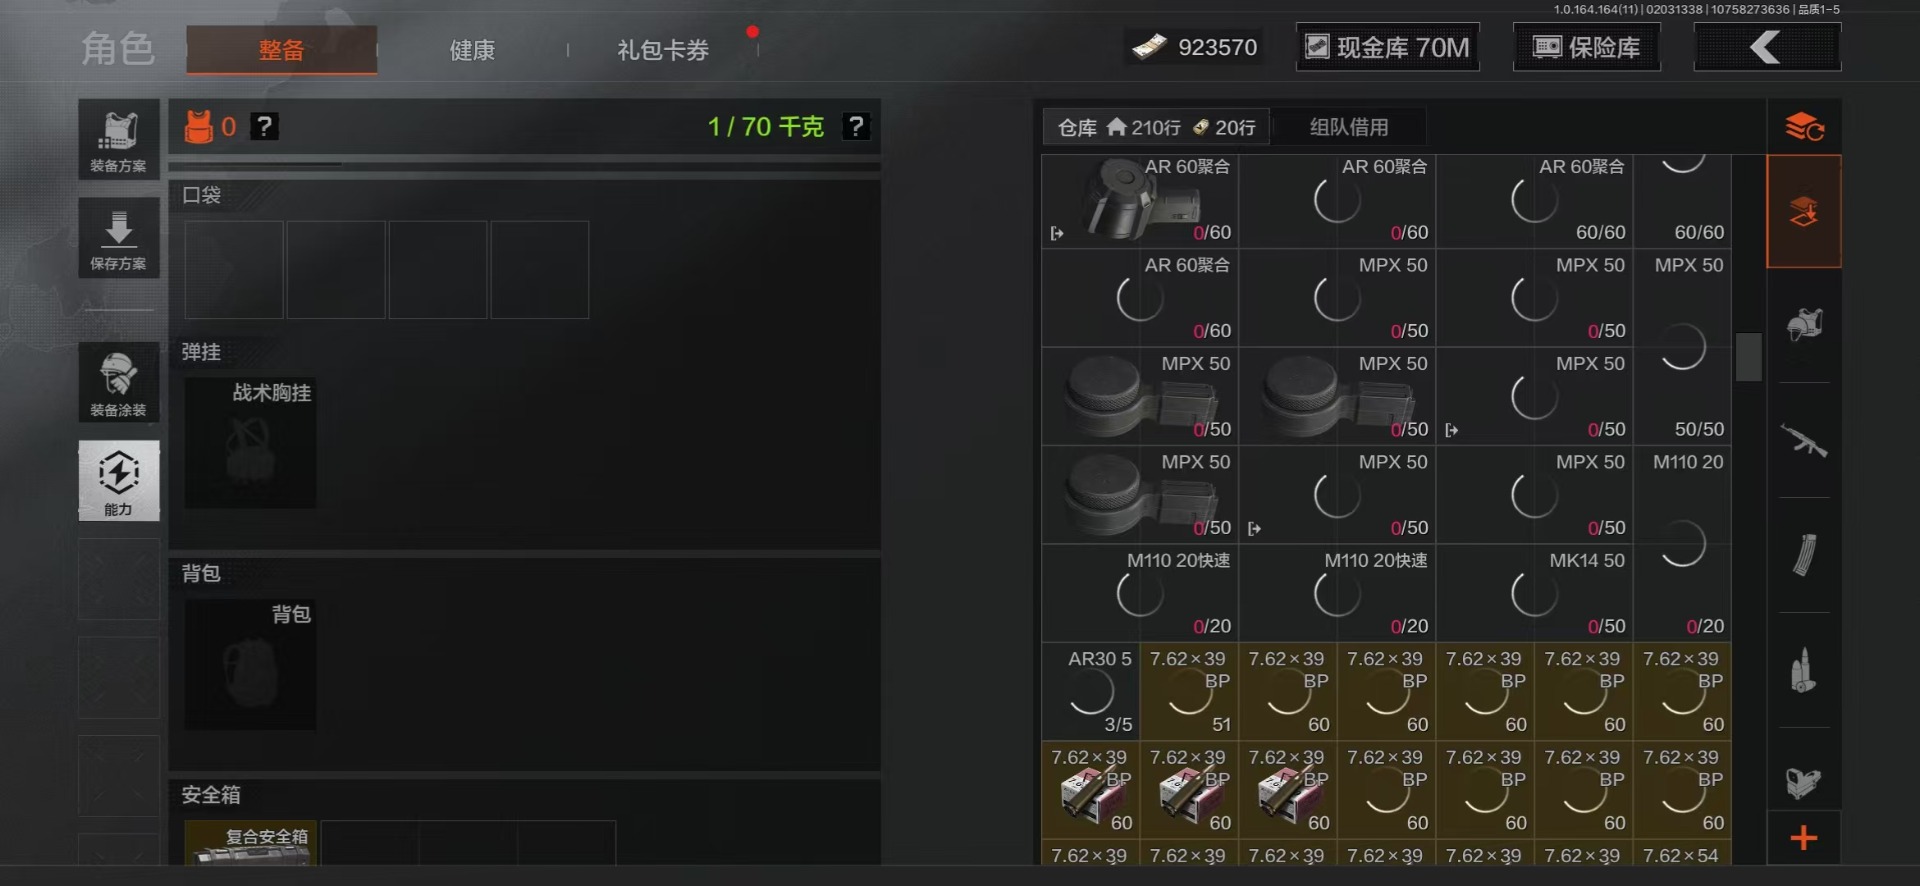Click the warehouse scrollbar thumb
The height and width of the screenshot is (886, 1920).
click(x=1748, y=357)
